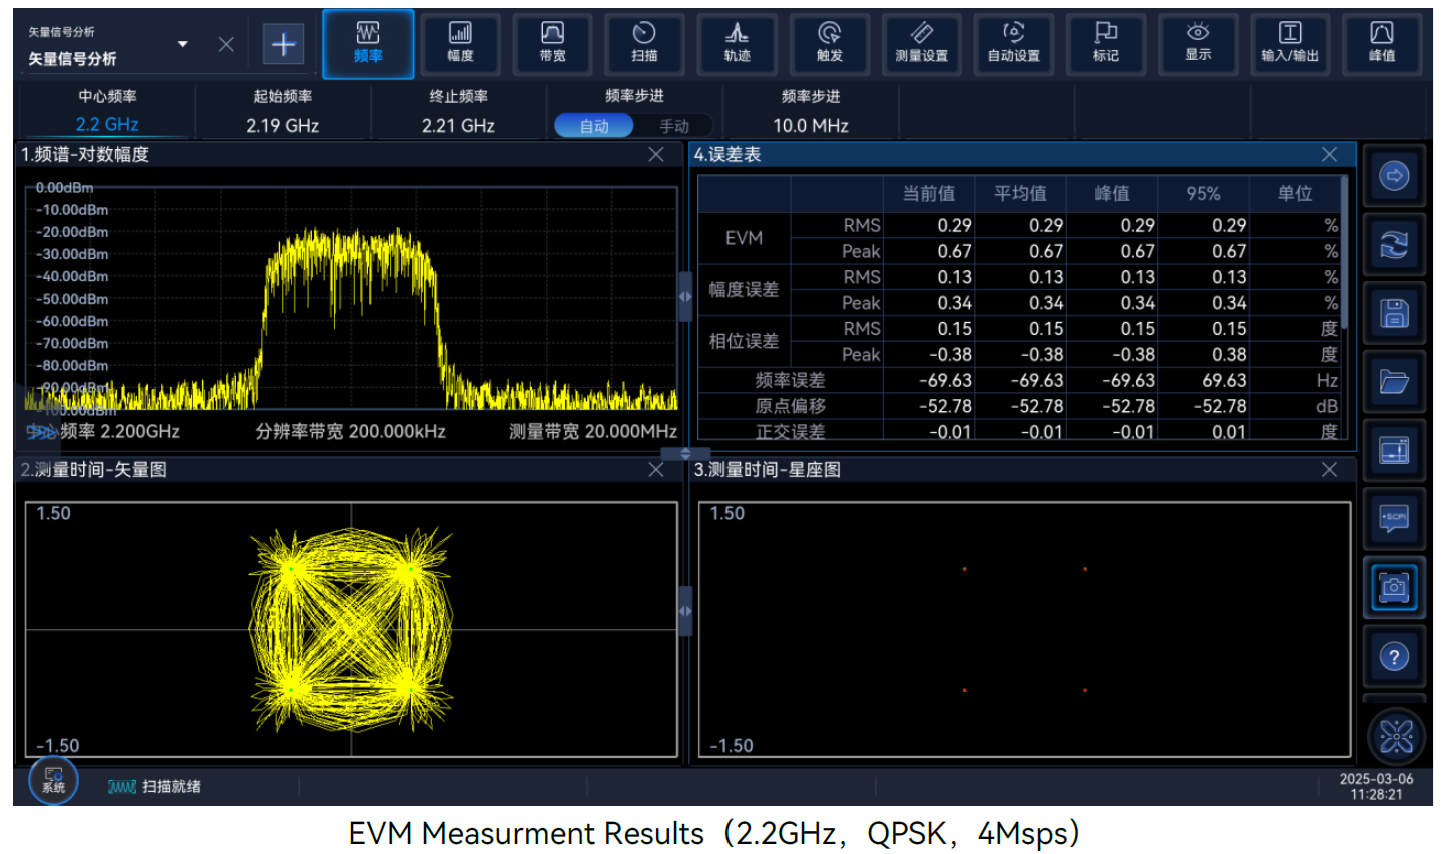
Task: Select the 当前值 column header
Action: (929, 193)
